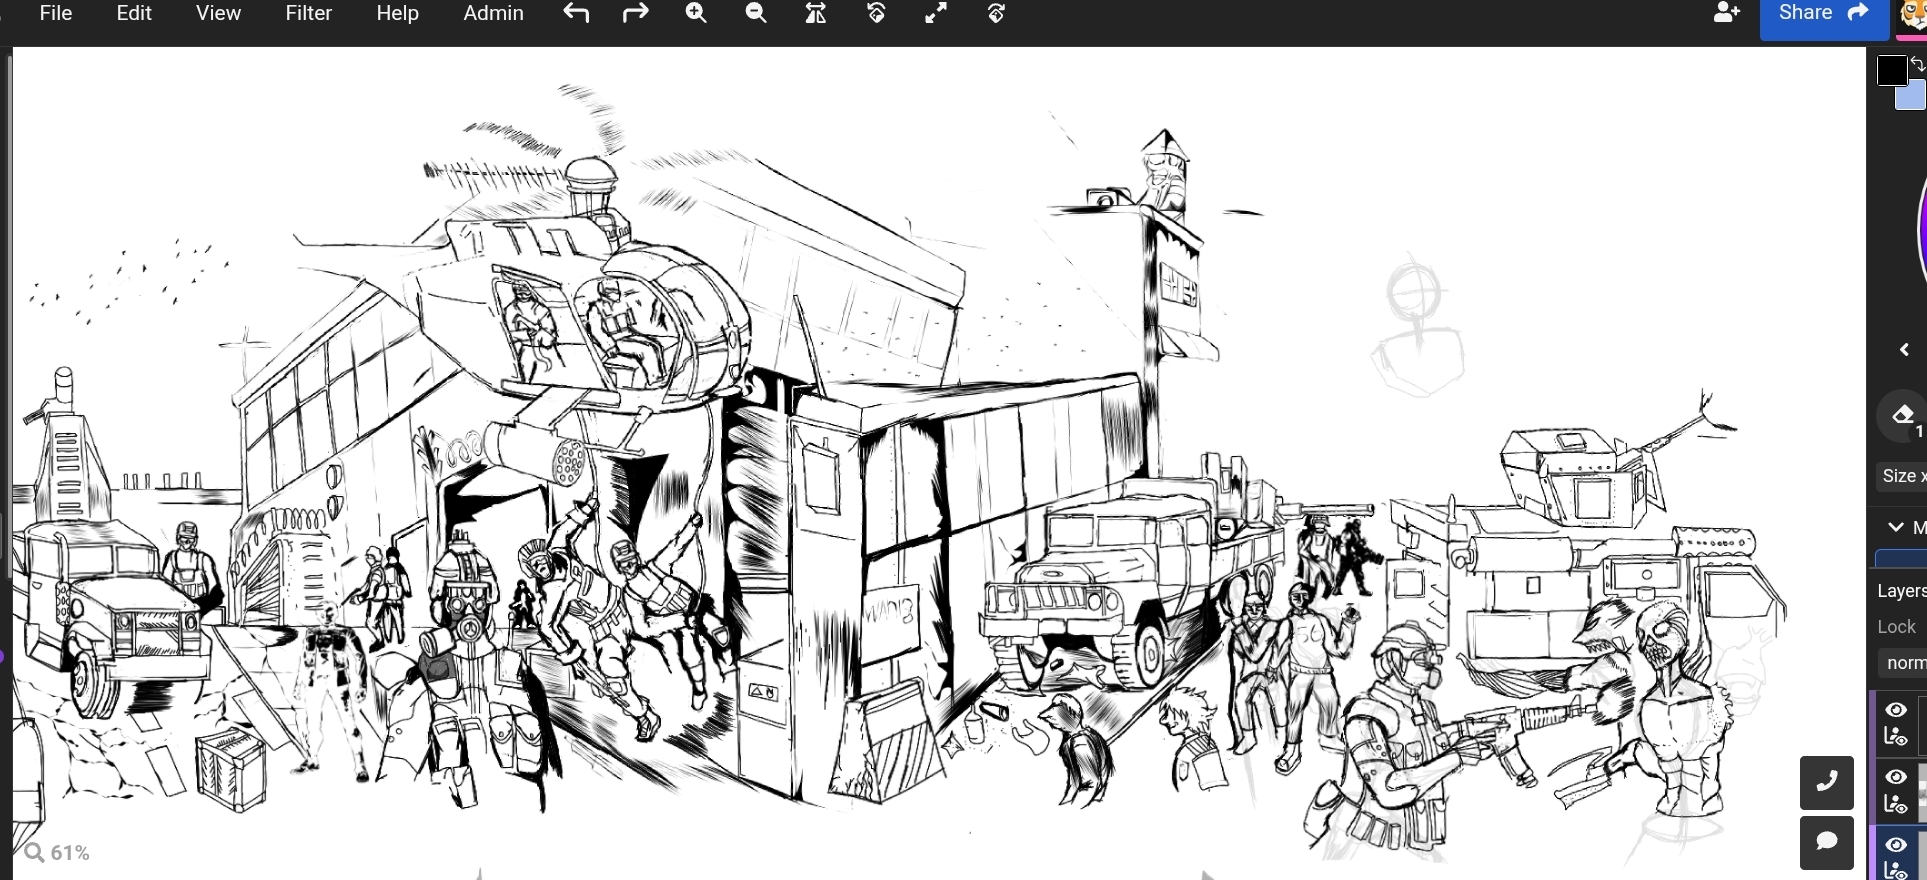
Task: Start a voice call with phone button
Action: pos(1826,782)
